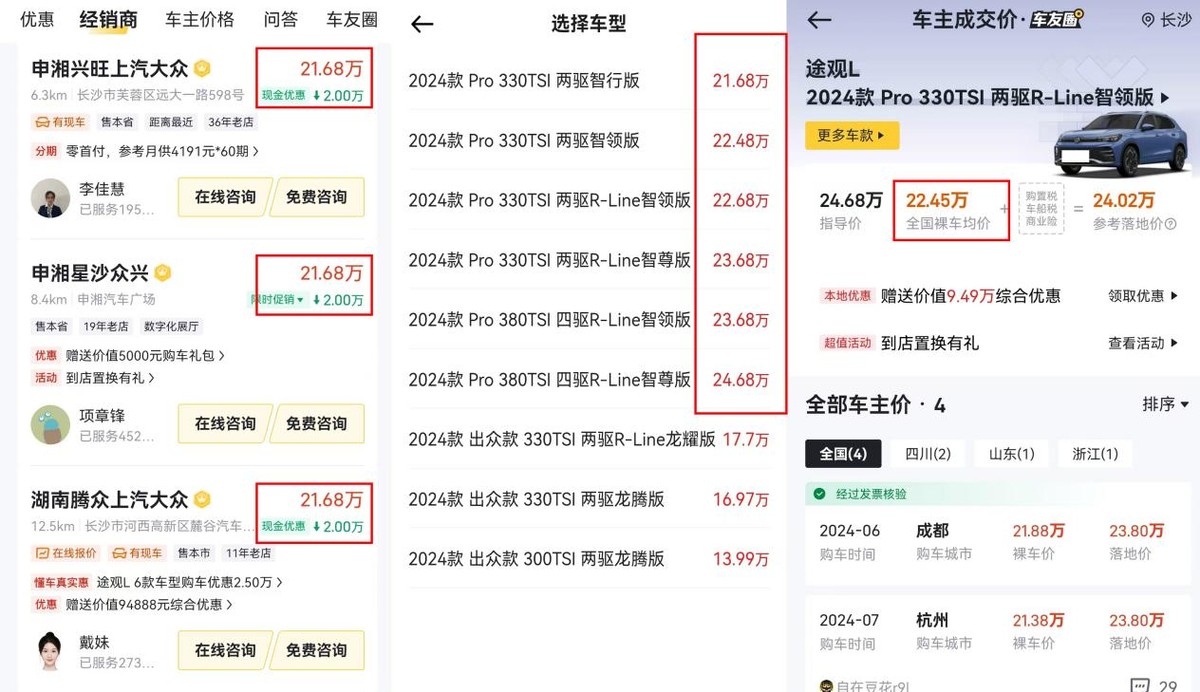Open 领取优惠 link

tap(1143, 296)
